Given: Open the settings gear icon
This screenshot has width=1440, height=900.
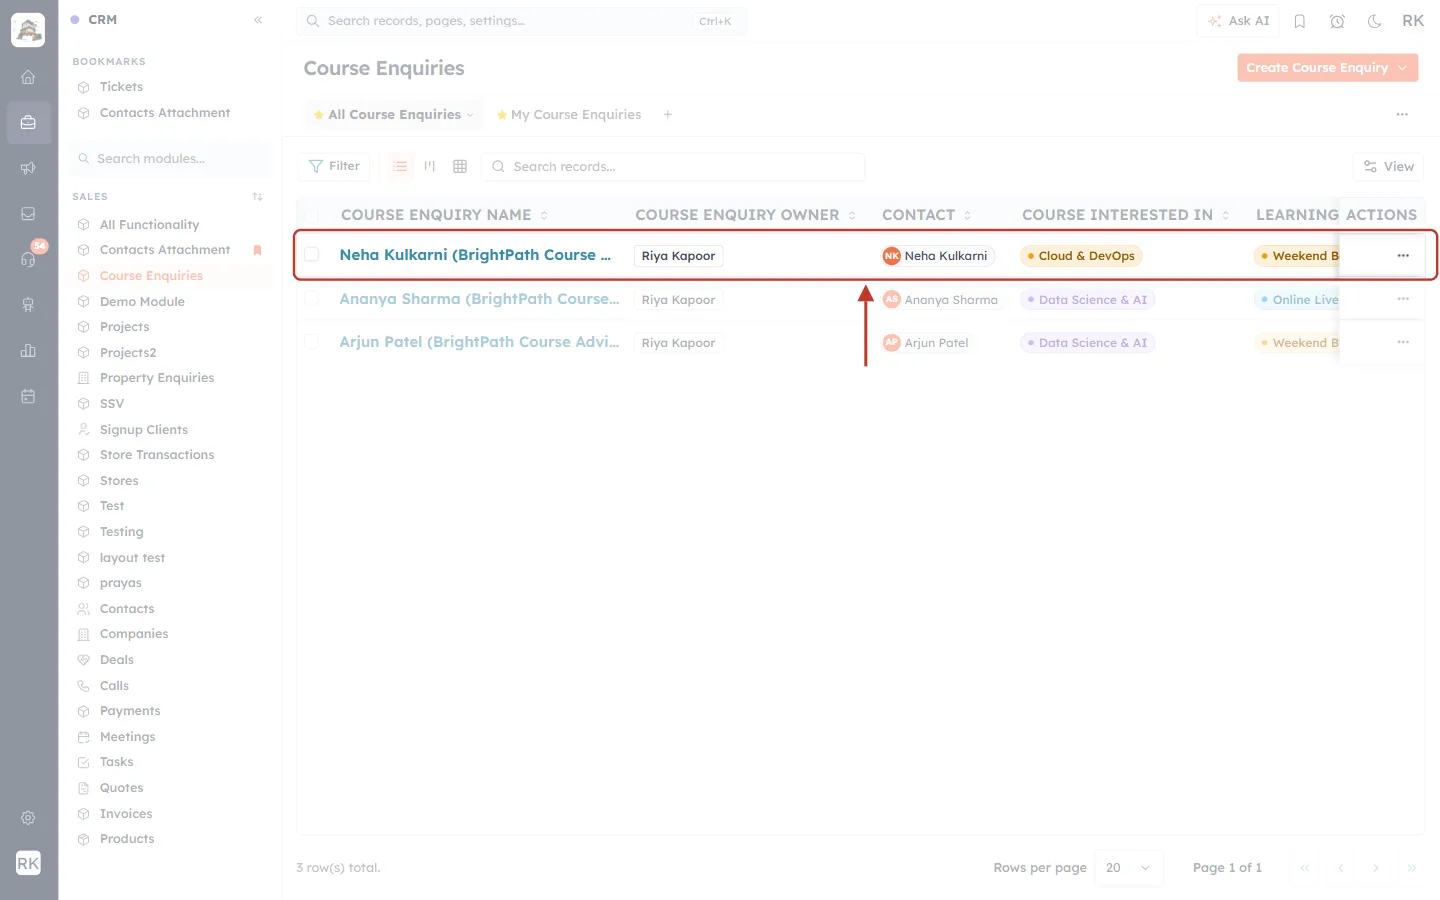Looking at the screenshot, I should click(x=28, y=818).
